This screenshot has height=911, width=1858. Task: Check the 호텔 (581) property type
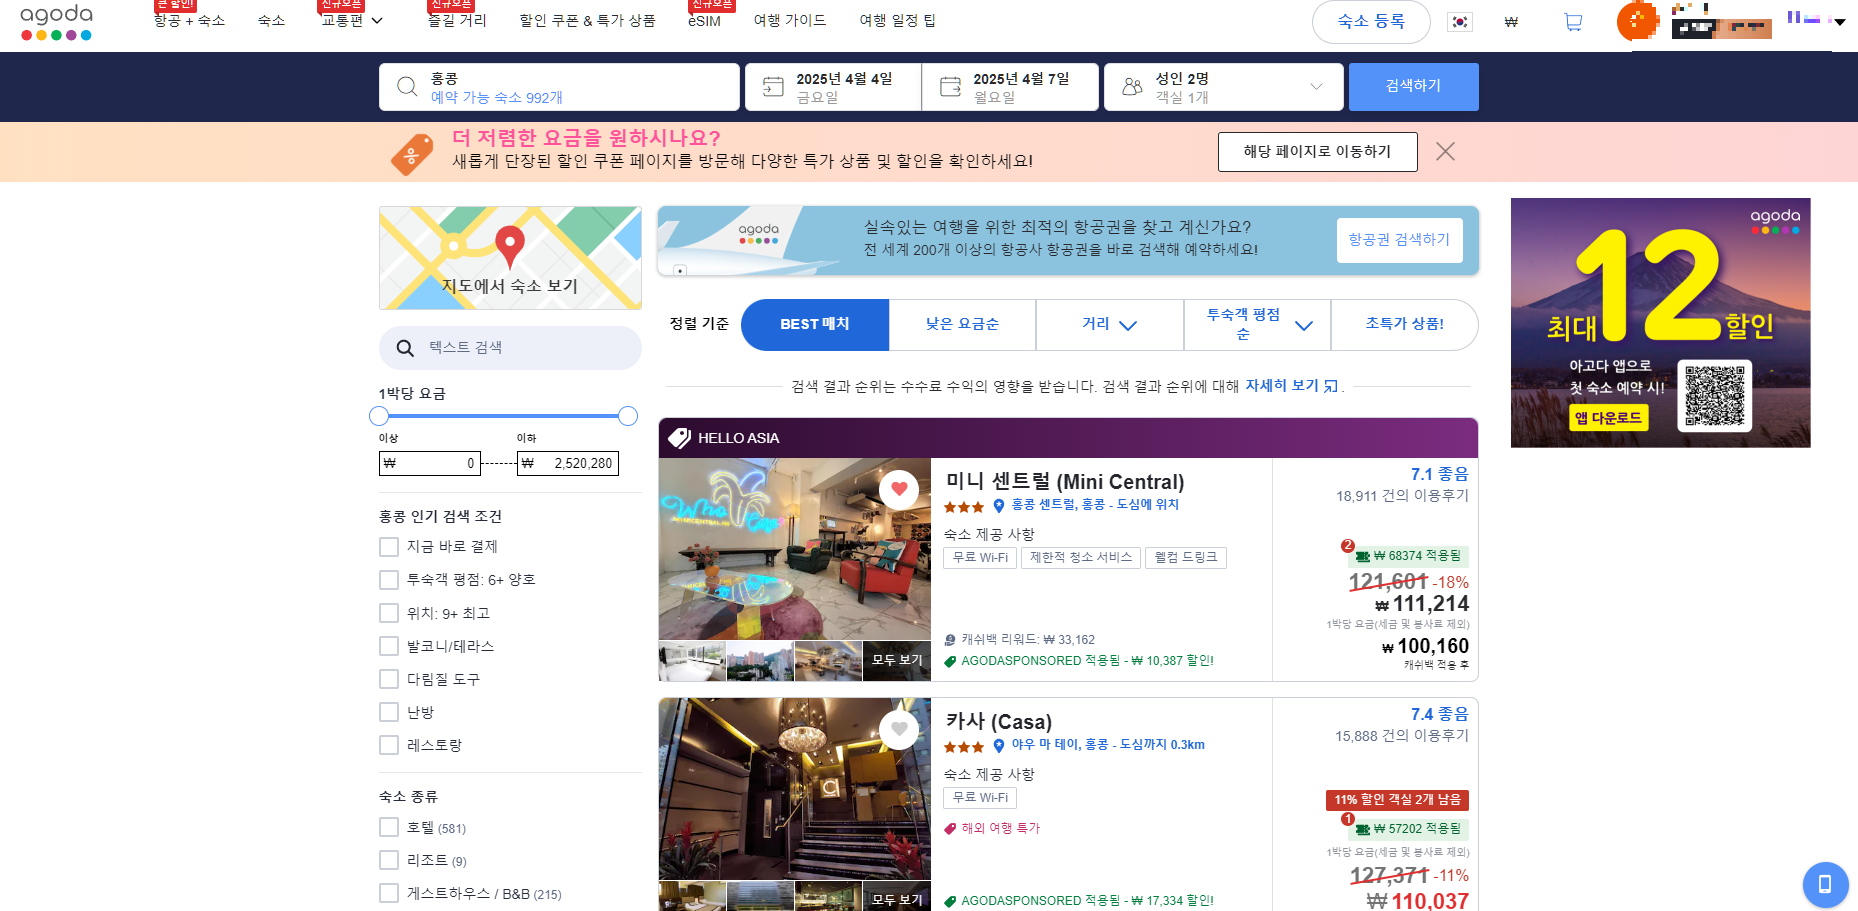[389, 827]
